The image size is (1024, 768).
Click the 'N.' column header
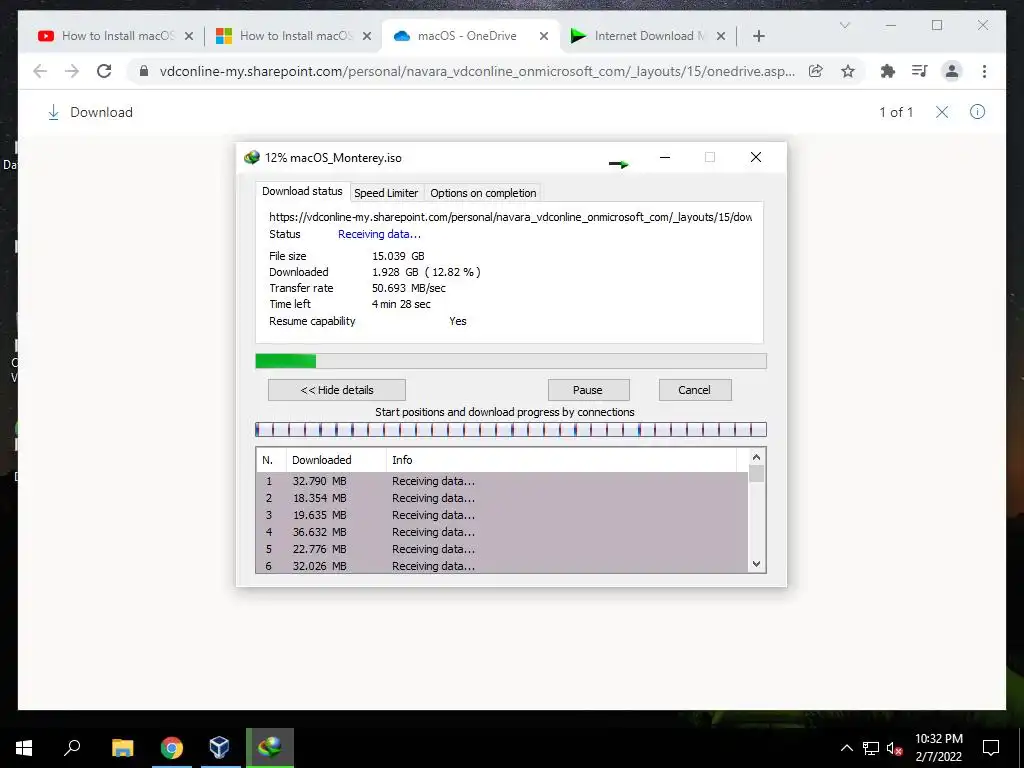271,460
